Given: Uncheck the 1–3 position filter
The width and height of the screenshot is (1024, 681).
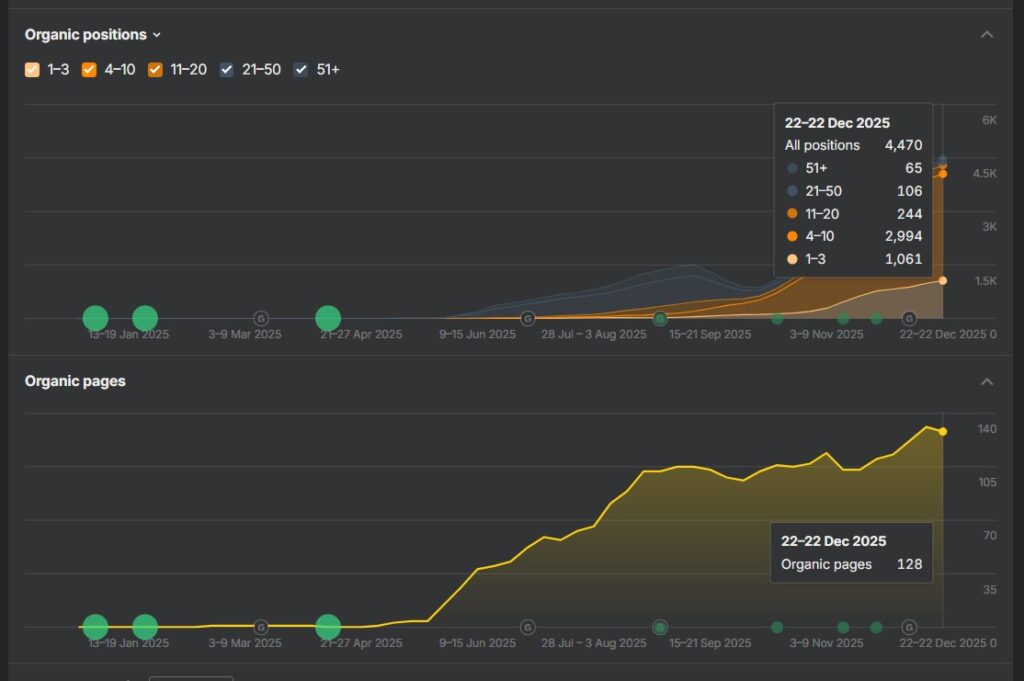Looking at the screenshot, I should [x=31, y=69].
